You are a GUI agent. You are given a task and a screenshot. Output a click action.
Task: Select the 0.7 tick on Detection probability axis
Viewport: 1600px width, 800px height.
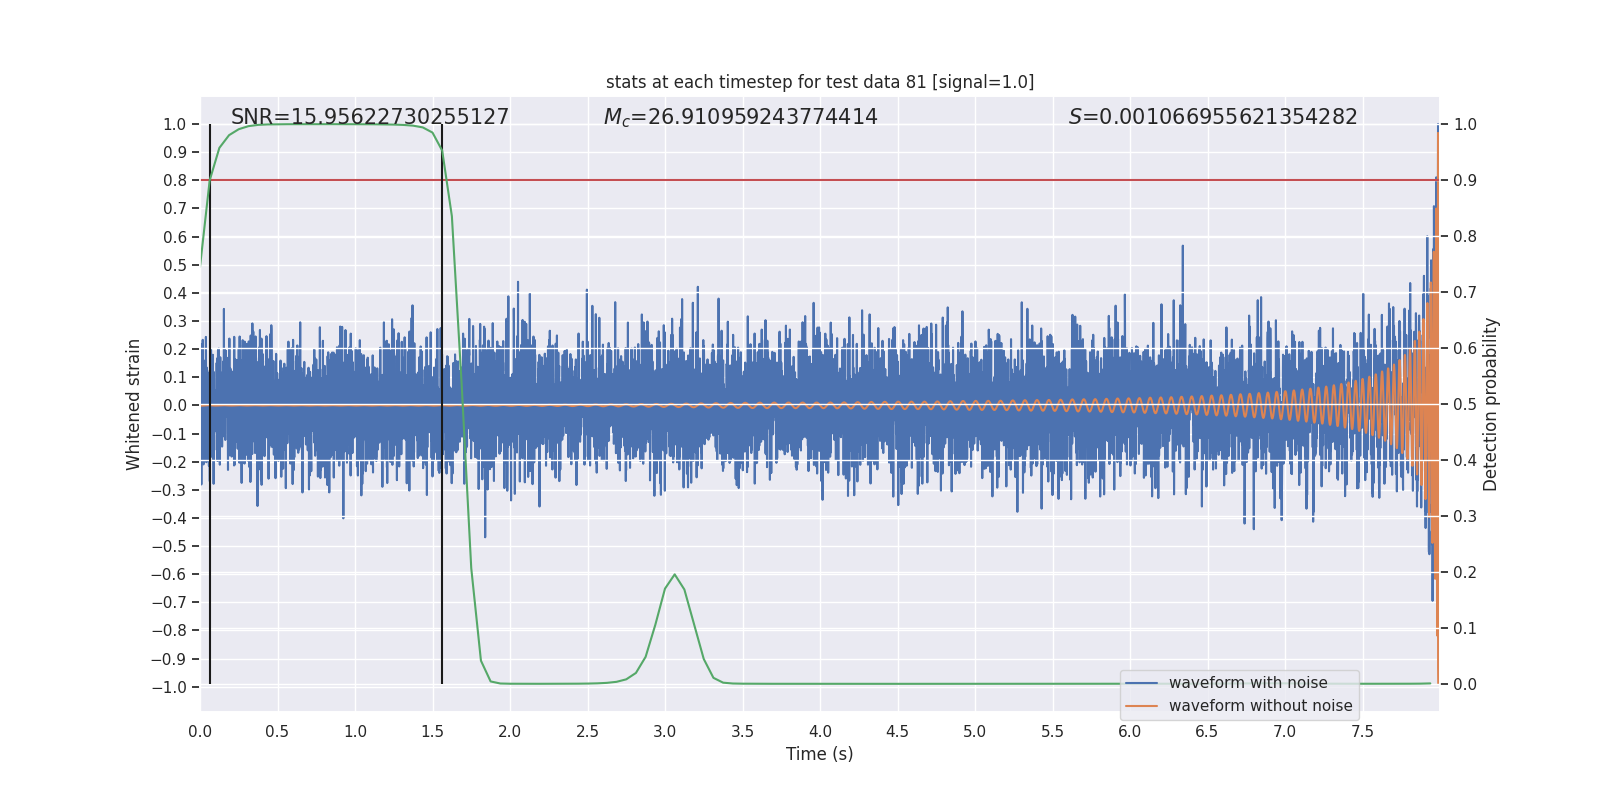1465,293
